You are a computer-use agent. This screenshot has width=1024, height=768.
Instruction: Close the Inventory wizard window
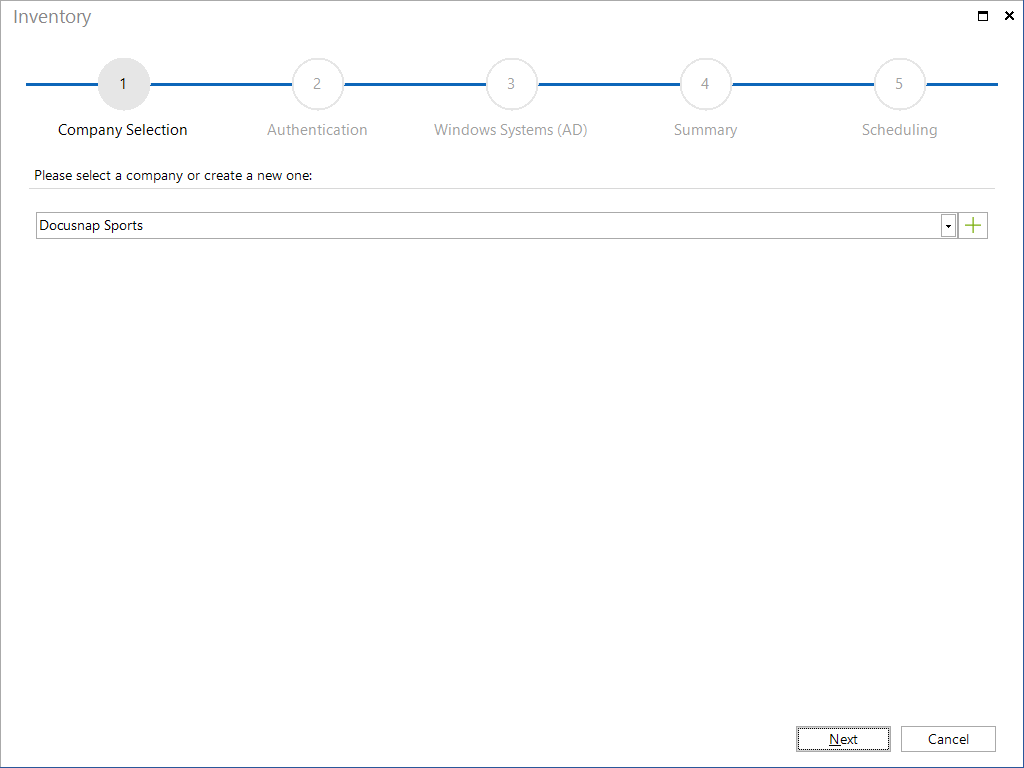coord(1009,16)
